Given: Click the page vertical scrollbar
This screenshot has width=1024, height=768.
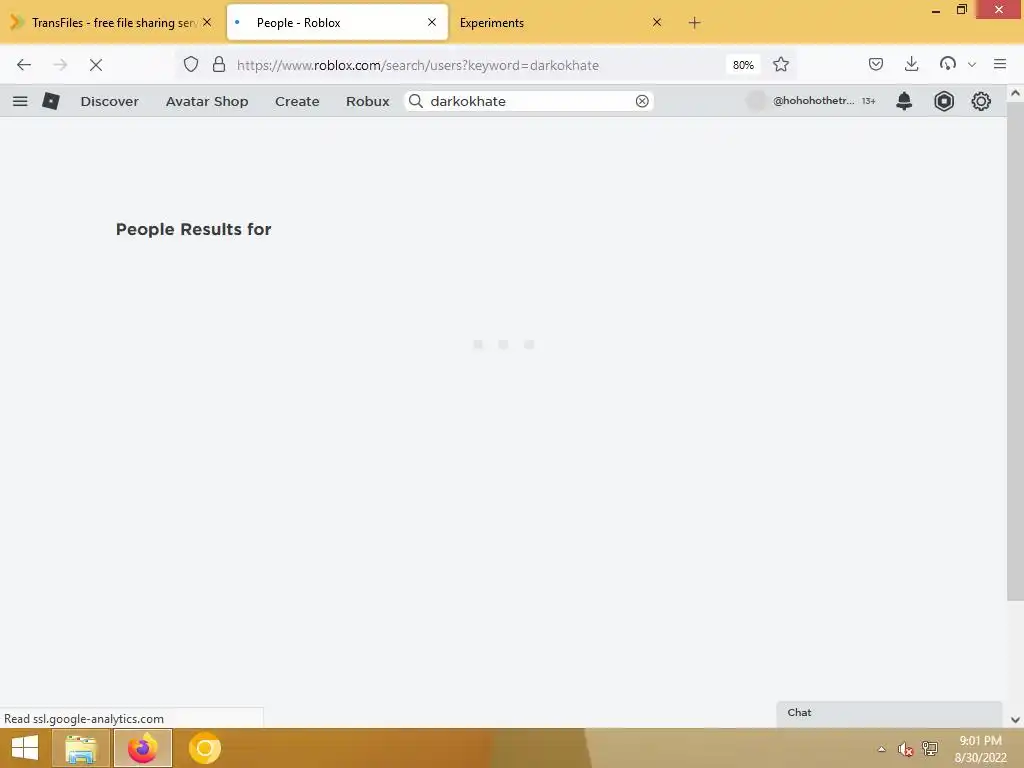Looking at the screenshot, I should pyautogui.click(x=1015, y=353).
